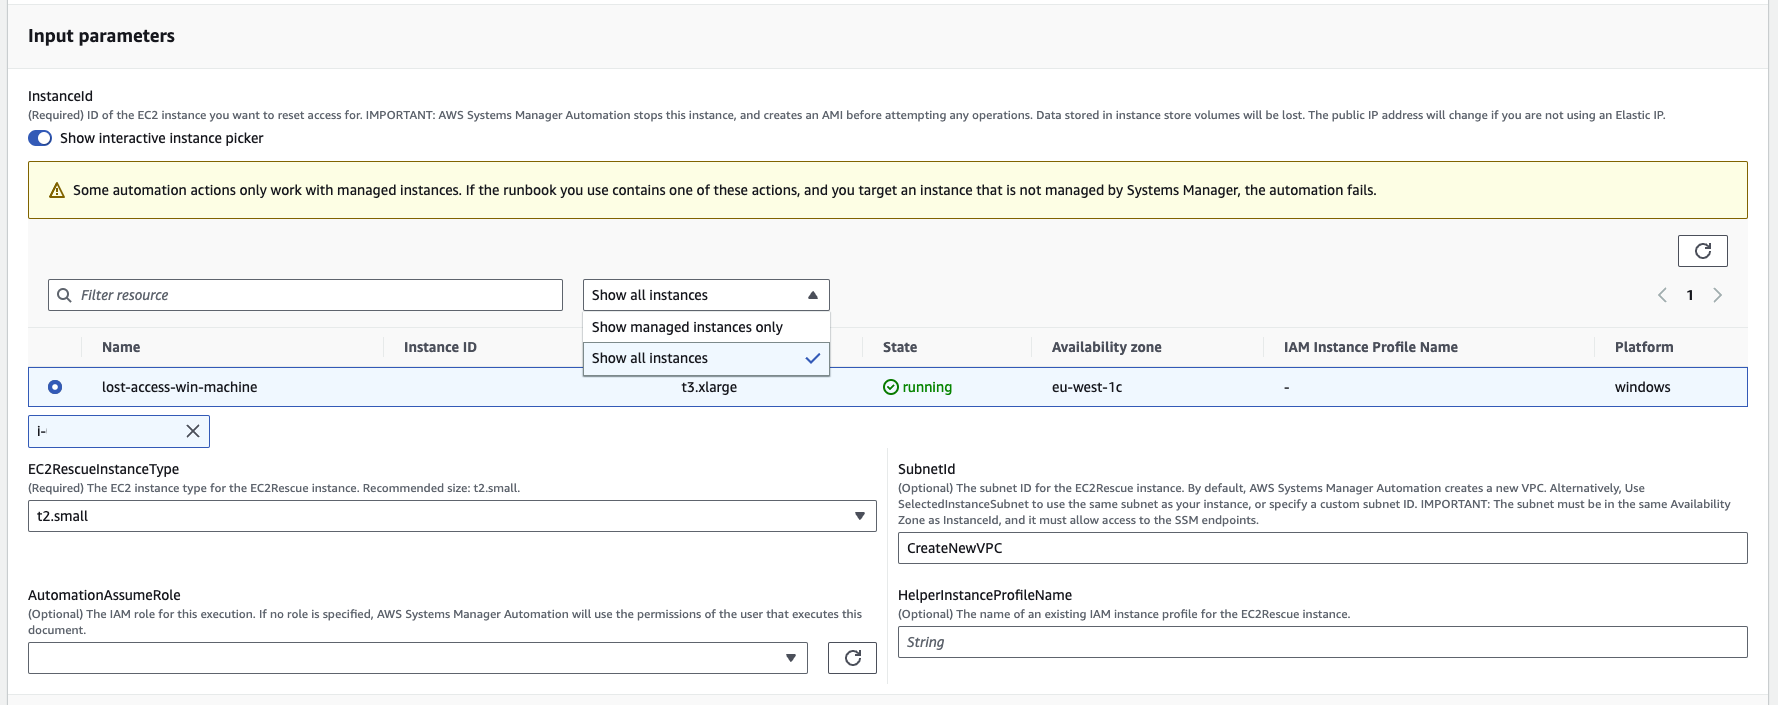This screenshot has width=1778, height=705.
Task: Click the search magnifier icon in filter
Action: (65, 295)
